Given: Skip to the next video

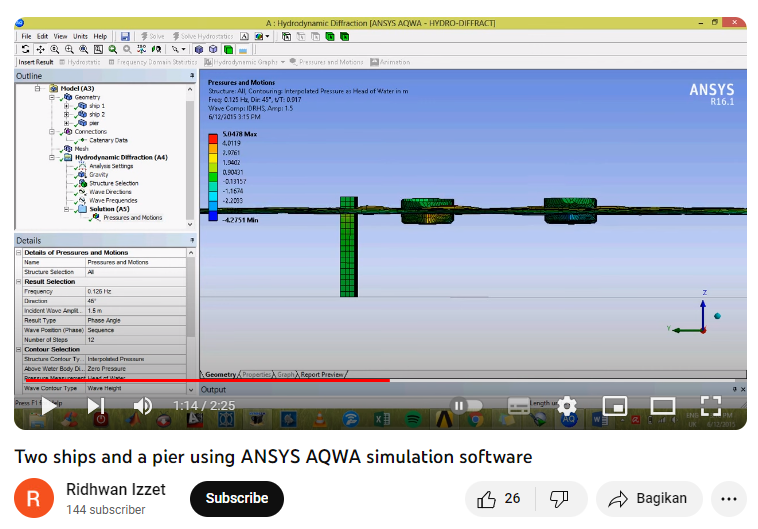Looking at the screenshot, I should (96, 406).
